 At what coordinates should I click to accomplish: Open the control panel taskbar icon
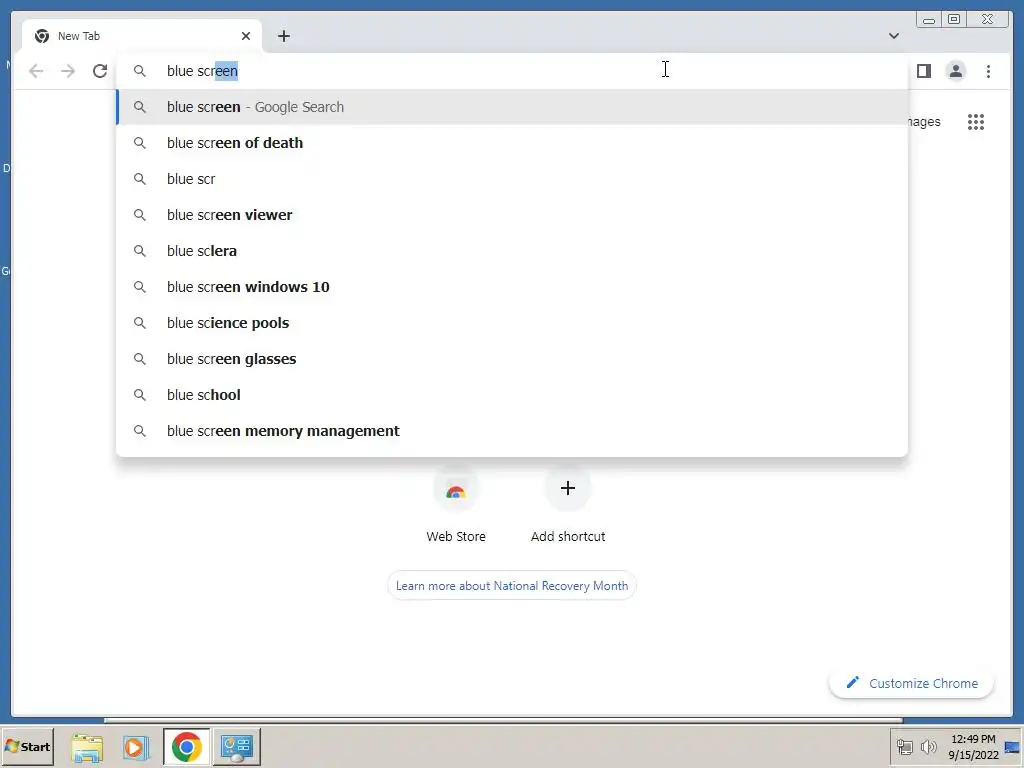point(236,747)
